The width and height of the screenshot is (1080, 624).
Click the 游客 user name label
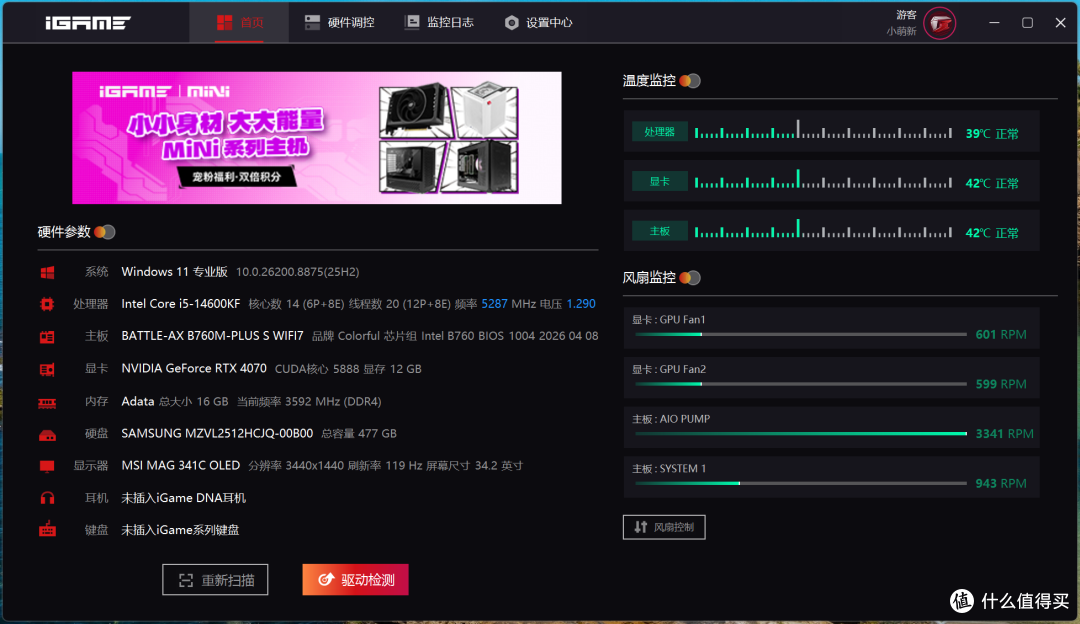pyautogui.click(x=906, y=14)
